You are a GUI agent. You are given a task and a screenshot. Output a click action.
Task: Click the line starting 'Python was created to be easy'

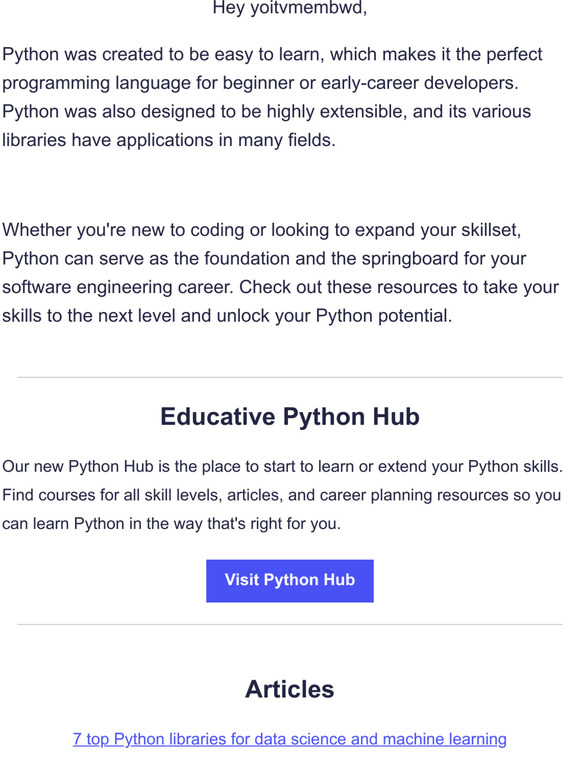272,54
